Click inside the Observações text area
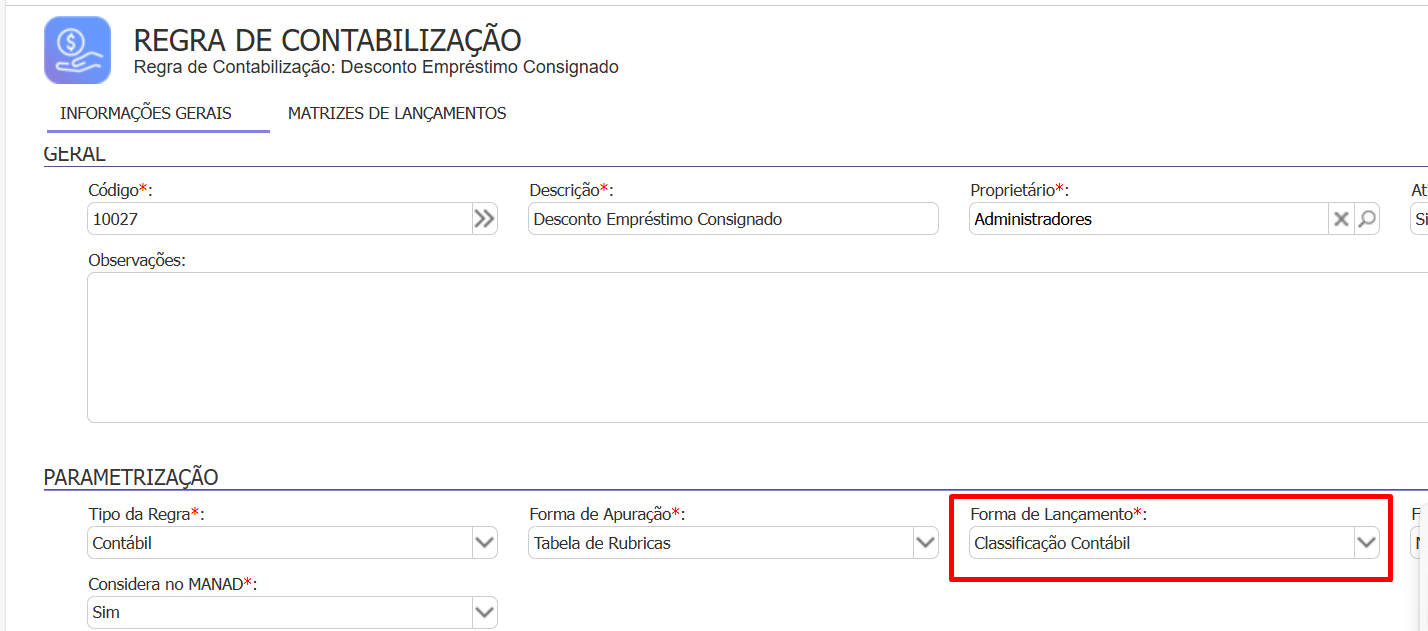 point(750,346)
